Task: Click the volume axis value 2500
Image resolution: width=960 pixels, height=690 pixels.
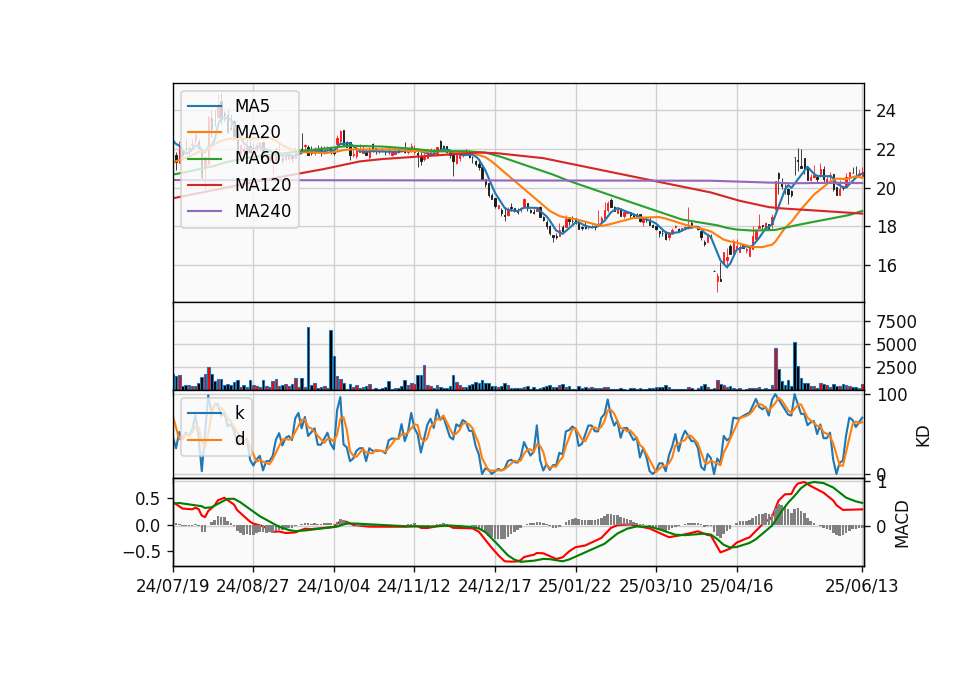Action: click(897, 369)
